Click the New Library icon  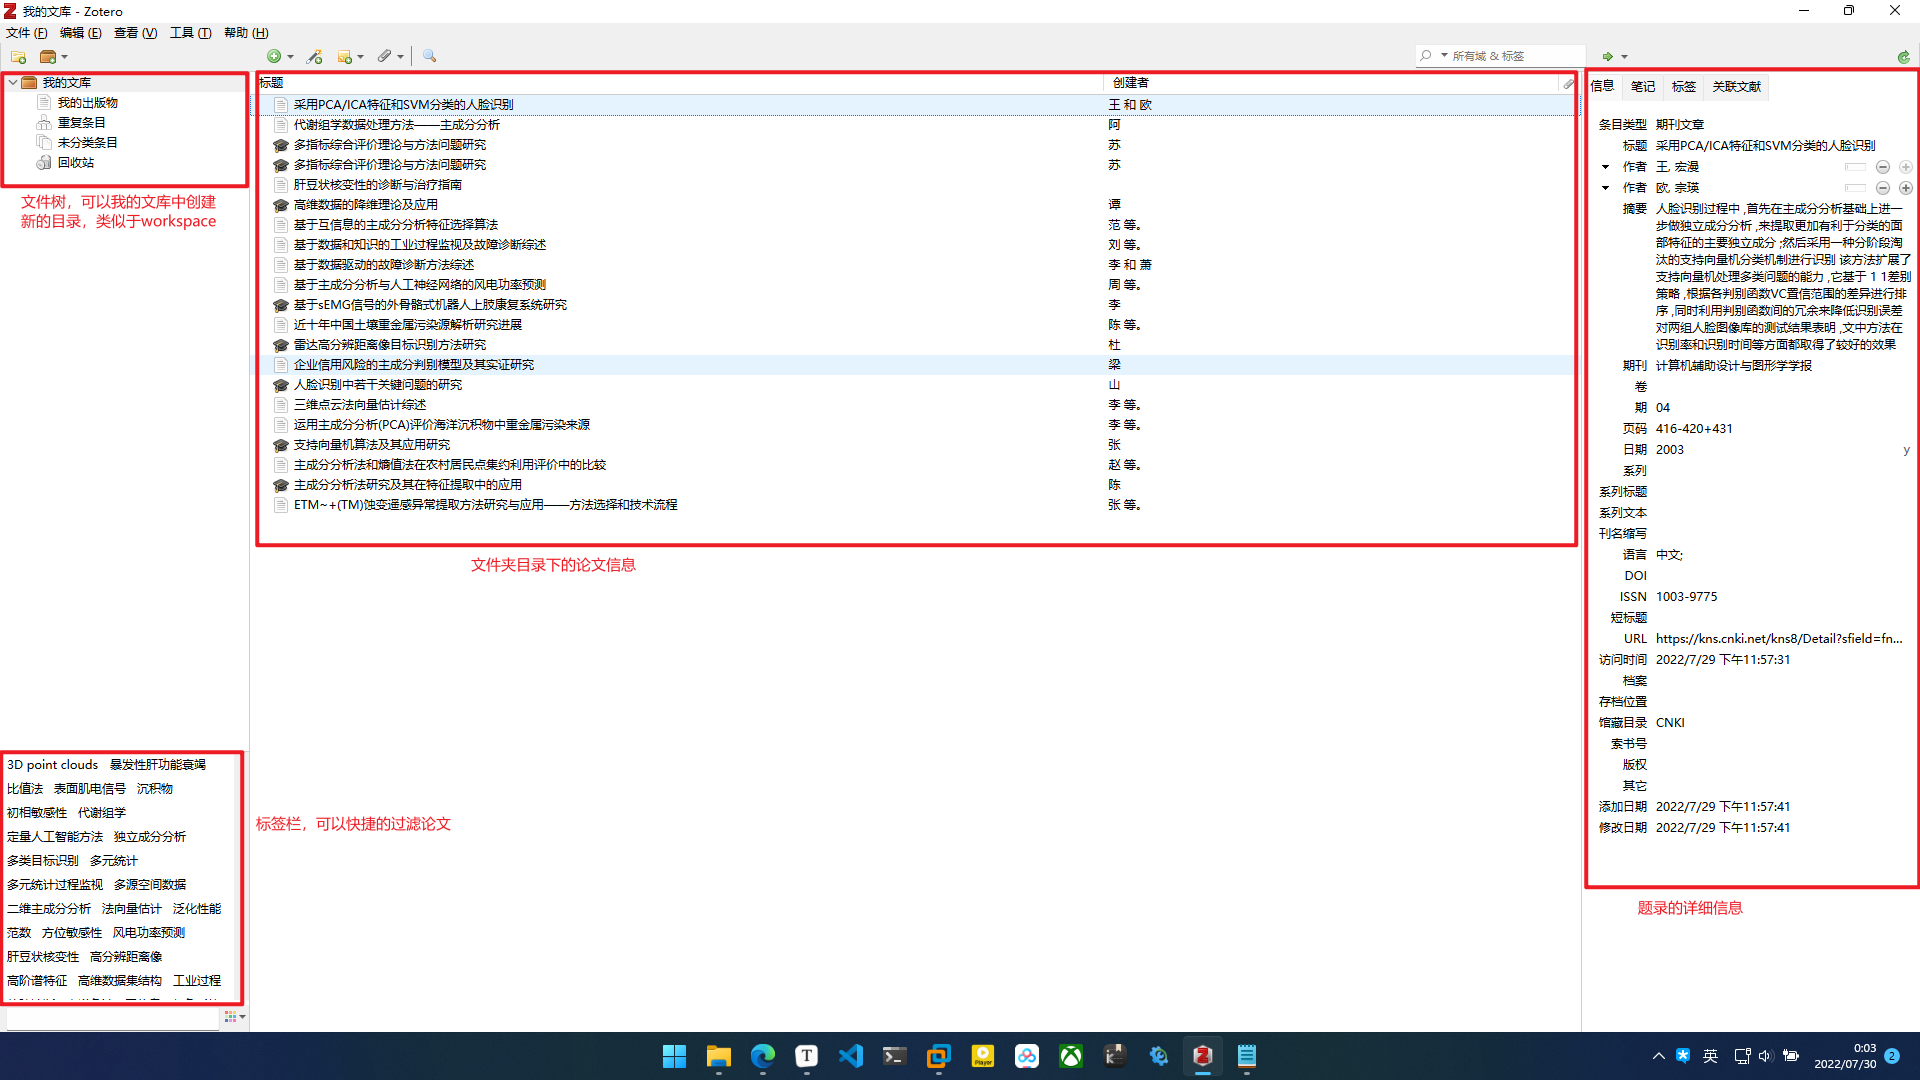pyautogui.click(x=47, y=57)
